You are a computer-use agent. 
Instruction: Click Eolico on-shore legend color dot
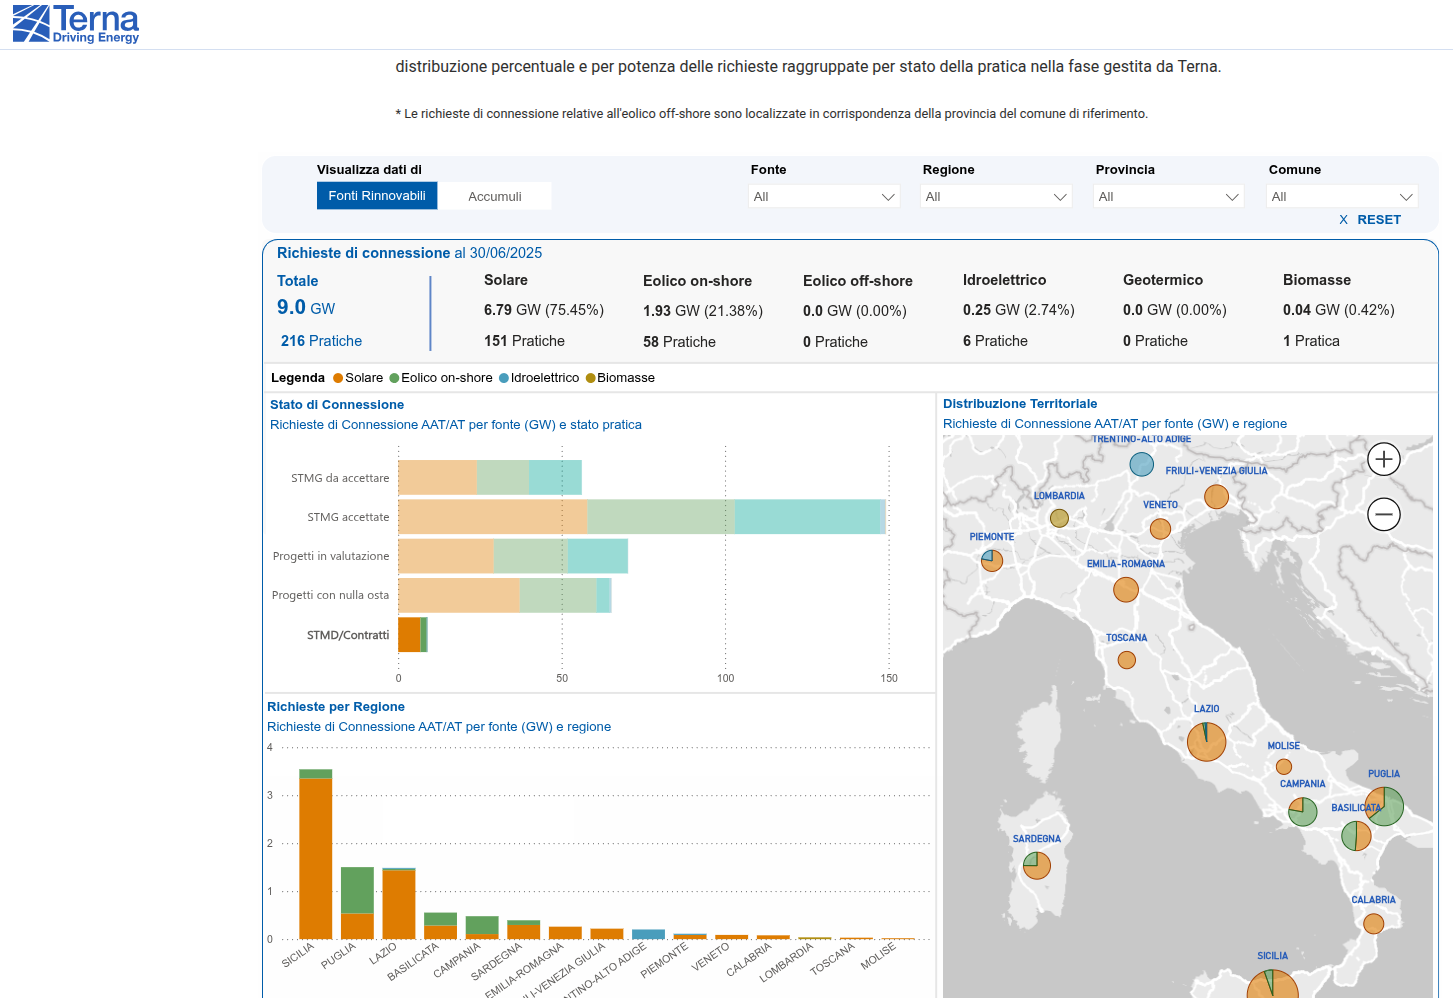coord(395,378)
